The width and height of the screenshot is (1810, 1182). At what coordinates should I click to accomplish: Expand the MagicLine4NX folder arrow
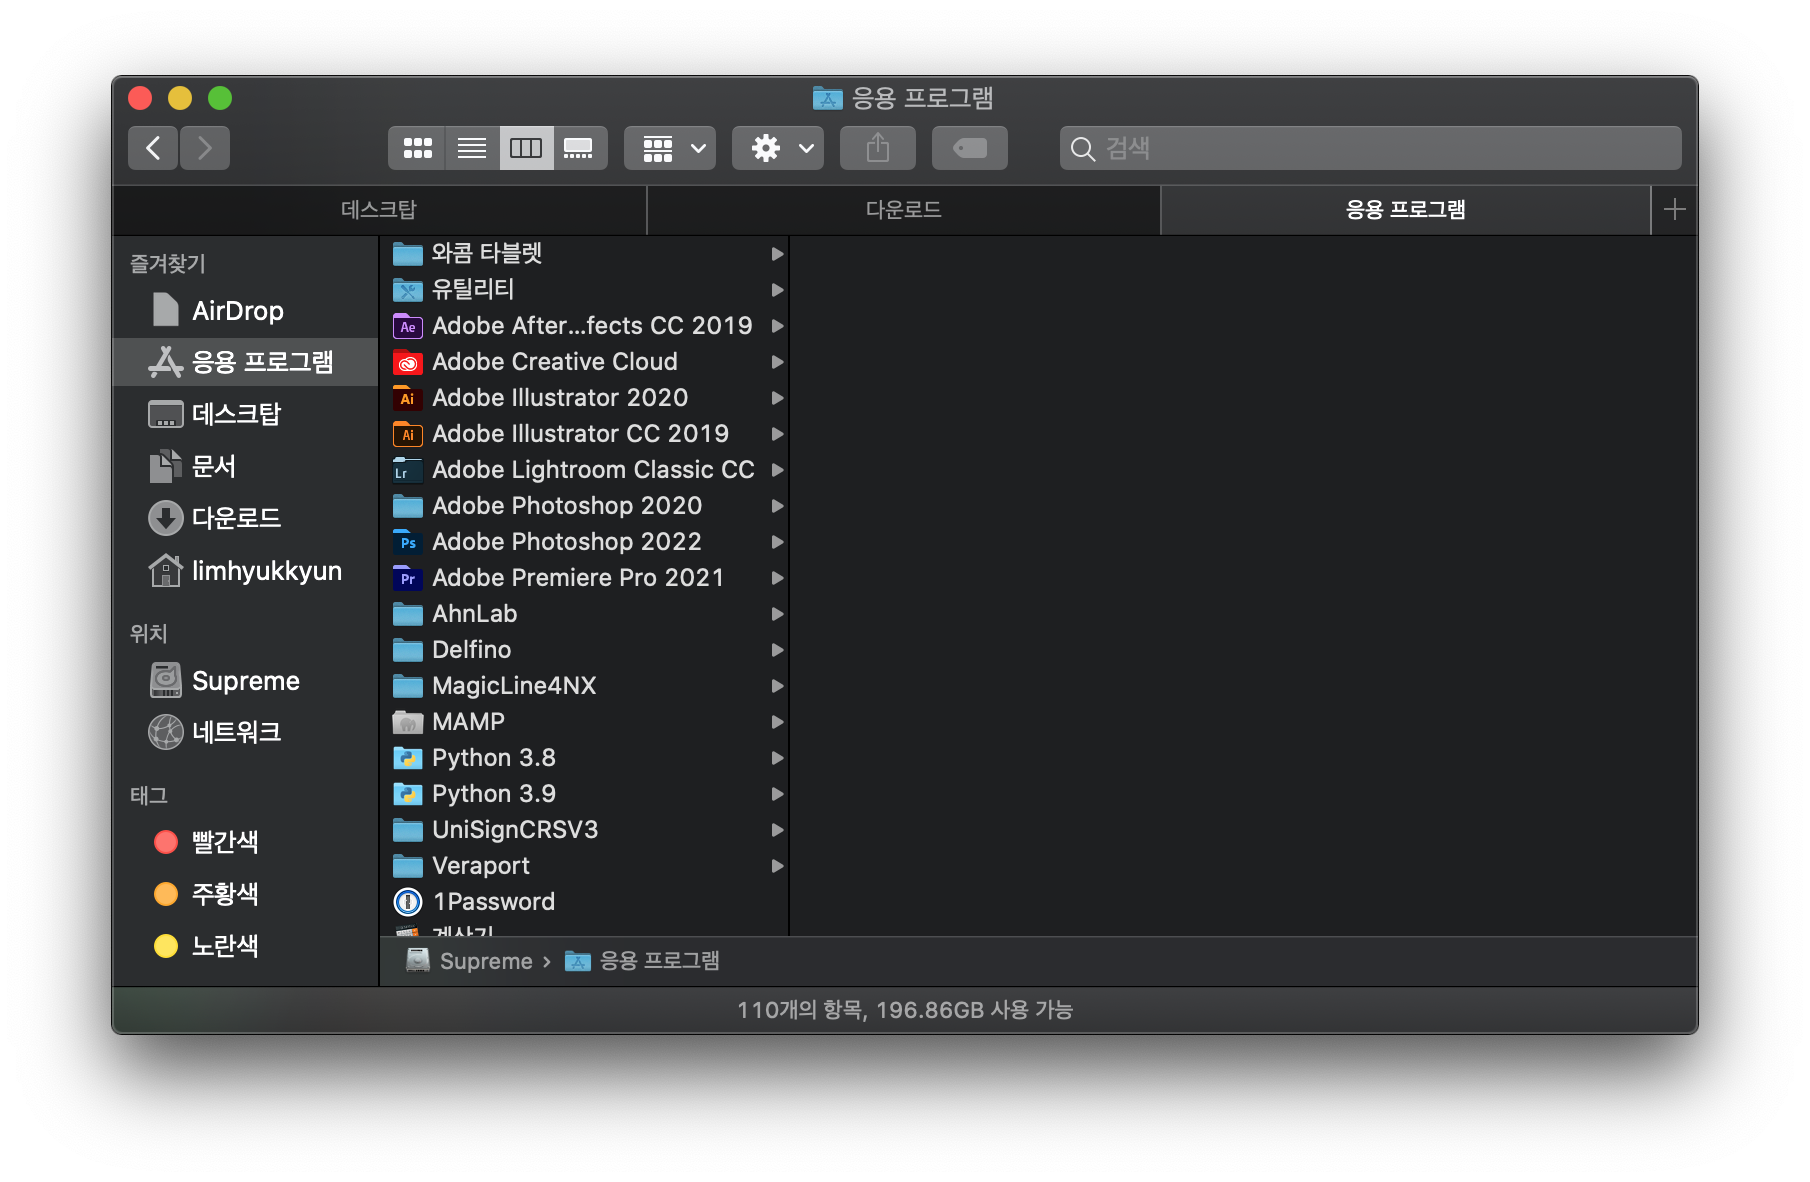[777, 686]
